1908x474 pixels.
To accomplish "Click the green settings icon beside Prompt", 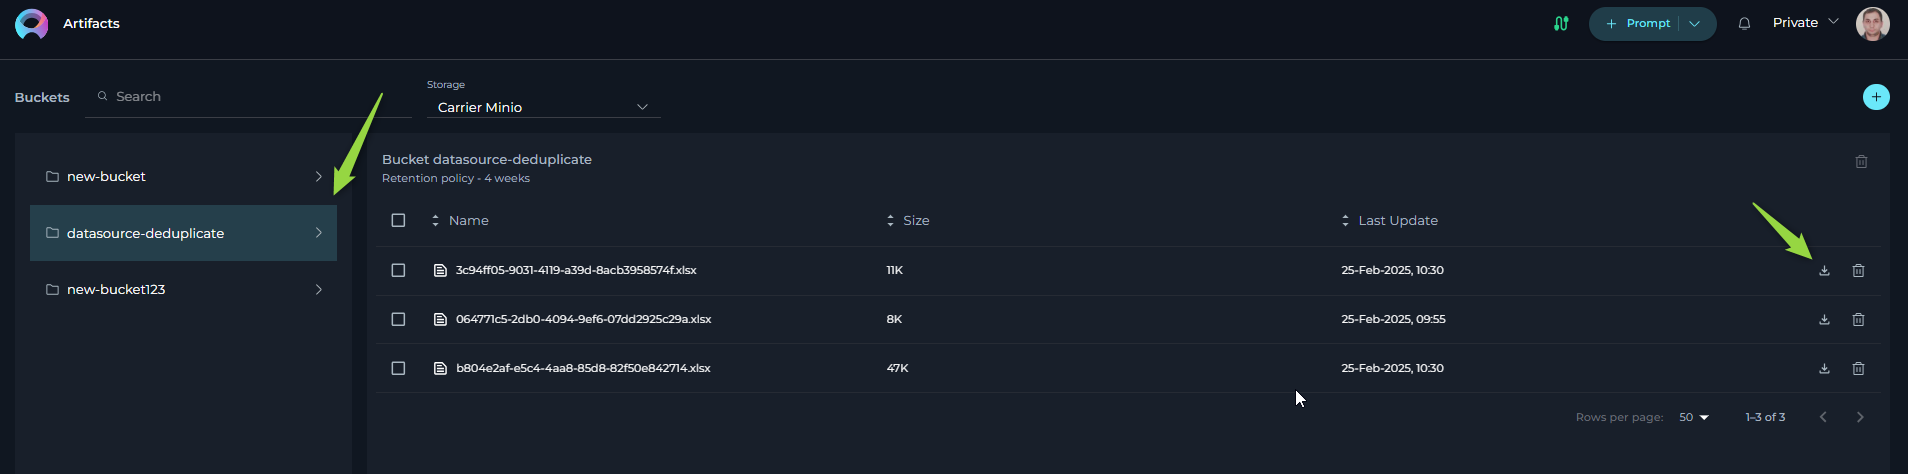I will click(1561, 24).
